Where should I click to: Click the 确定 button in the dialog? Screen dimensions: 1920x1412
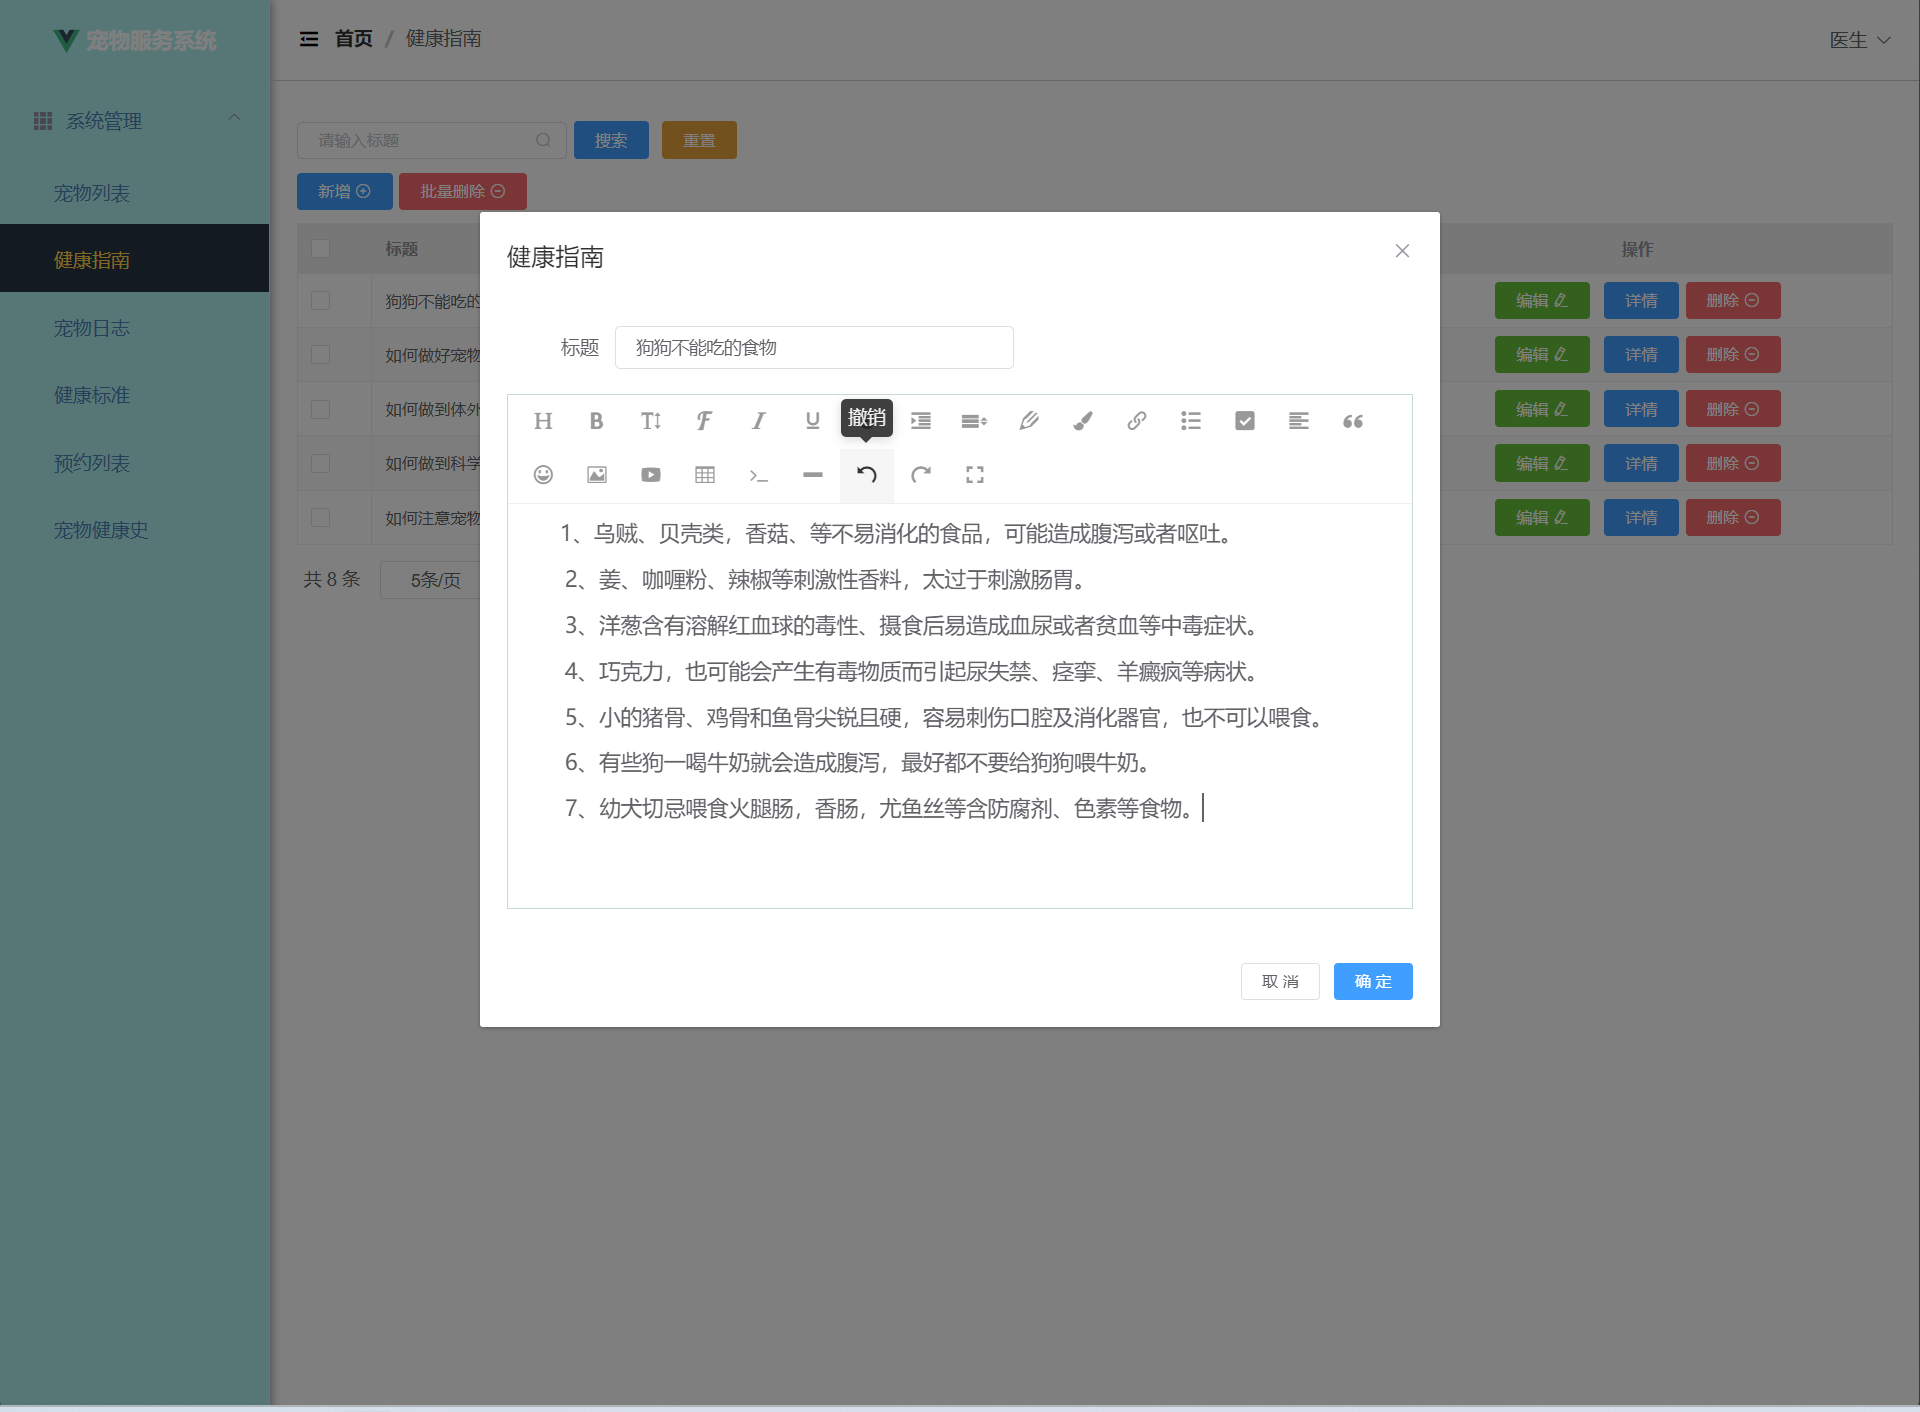tap(1372, 981)
